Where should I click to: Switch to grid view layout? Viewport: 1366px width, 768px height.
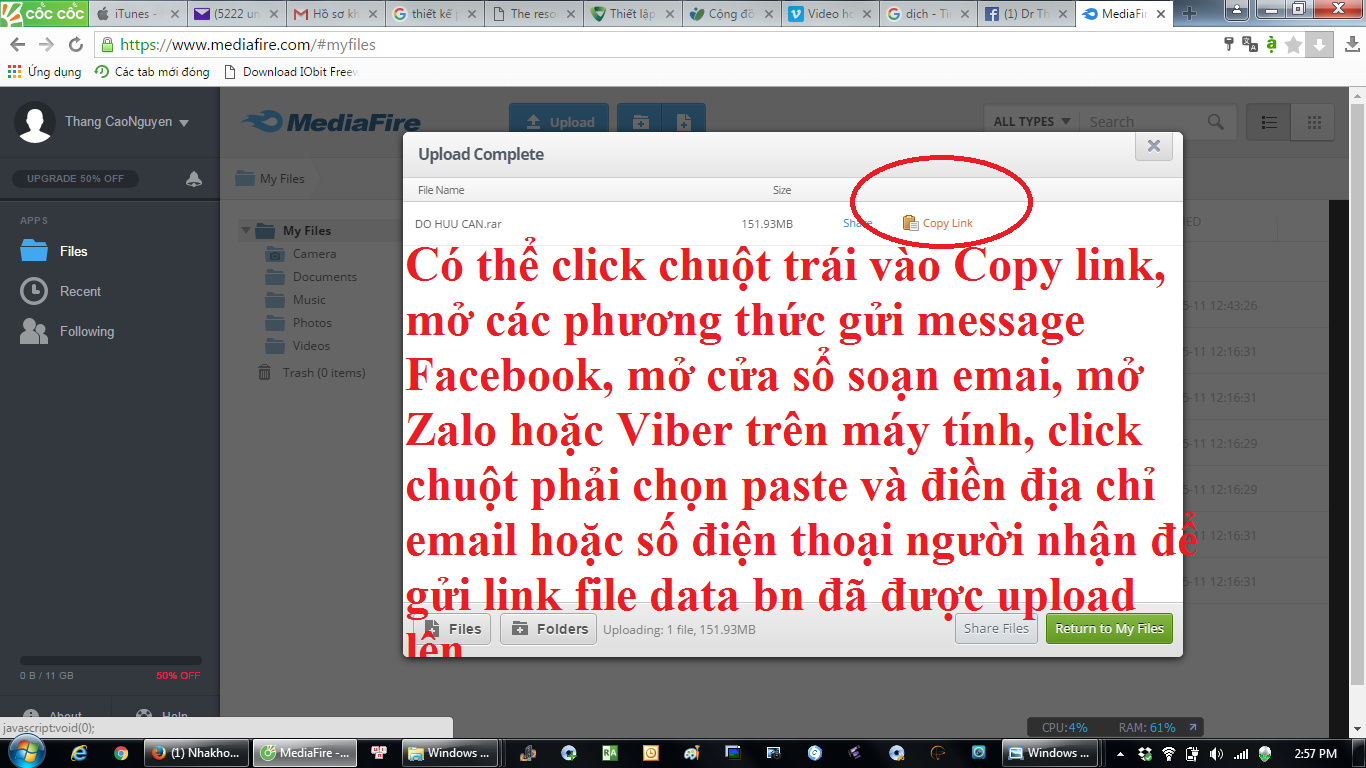point(1313,122)
